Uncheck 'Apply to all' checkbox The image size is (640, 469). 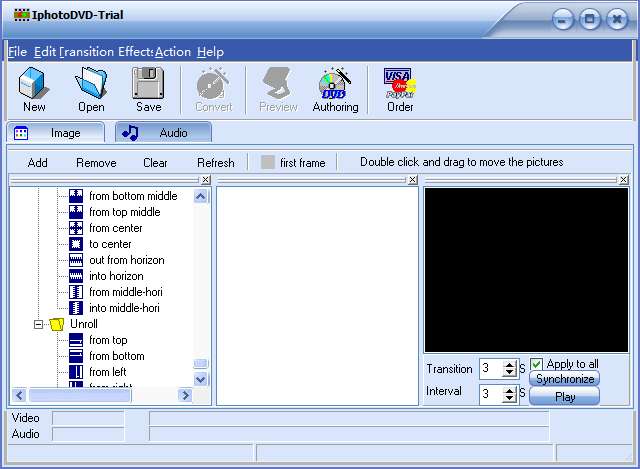tap(536, 364)
